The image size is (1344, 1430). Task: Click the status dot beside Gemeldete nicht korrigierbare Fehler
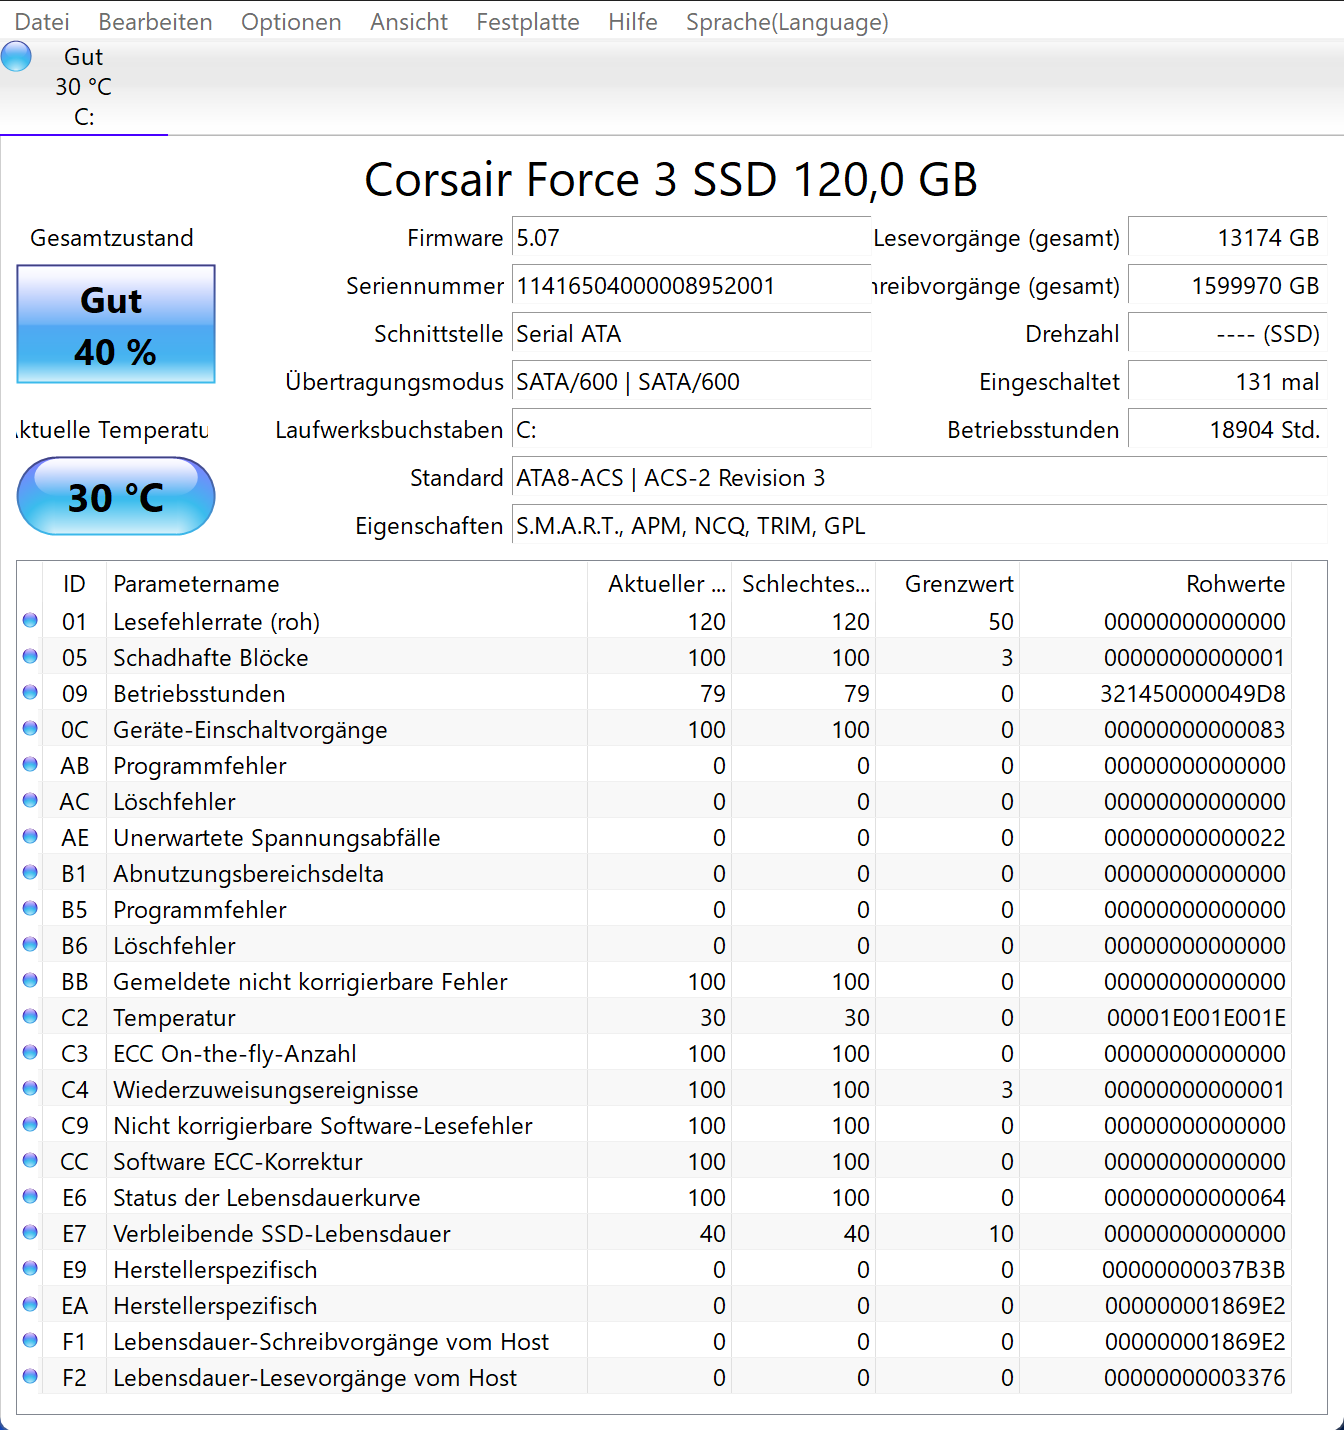30,980
